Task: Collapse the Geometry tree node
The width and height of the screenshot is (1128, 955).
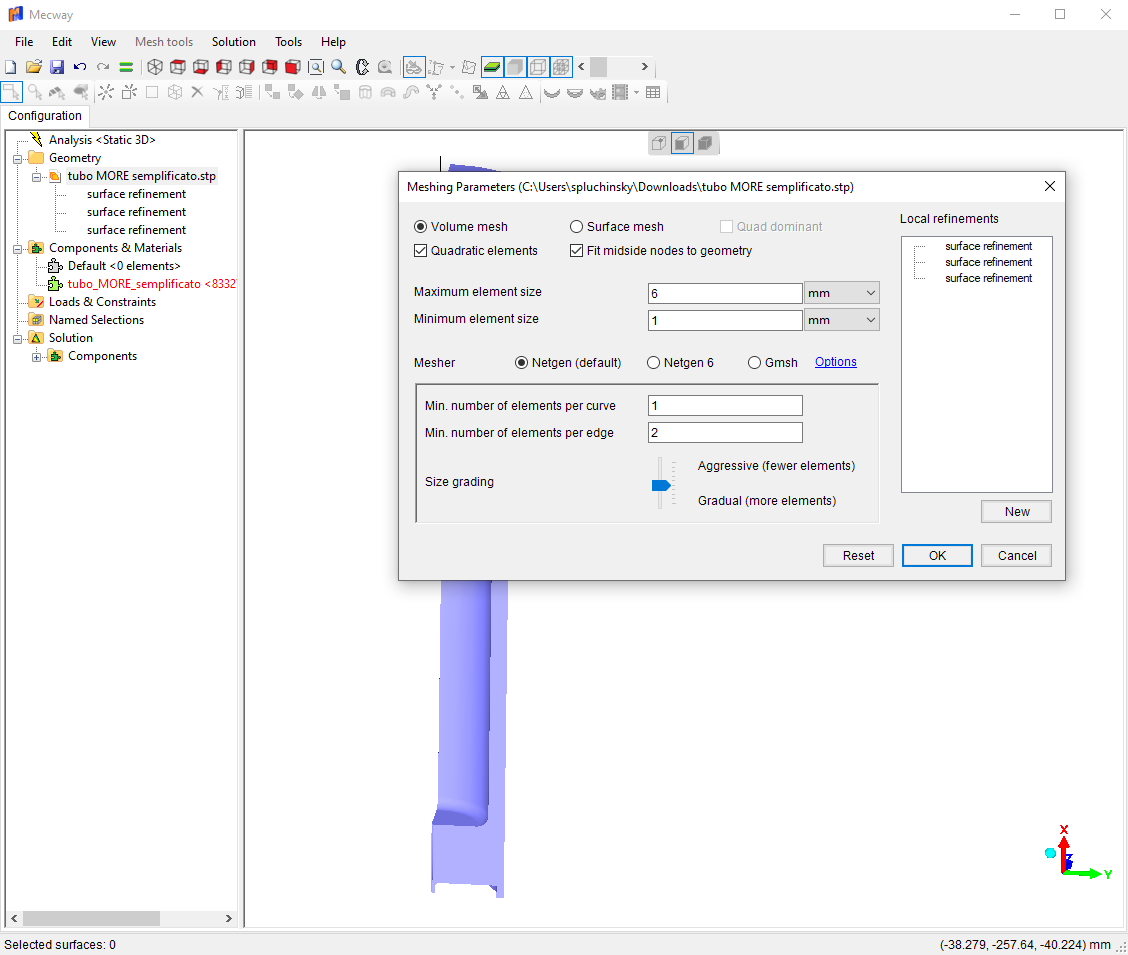Action: pyautogui.click(x=17, y=158)
